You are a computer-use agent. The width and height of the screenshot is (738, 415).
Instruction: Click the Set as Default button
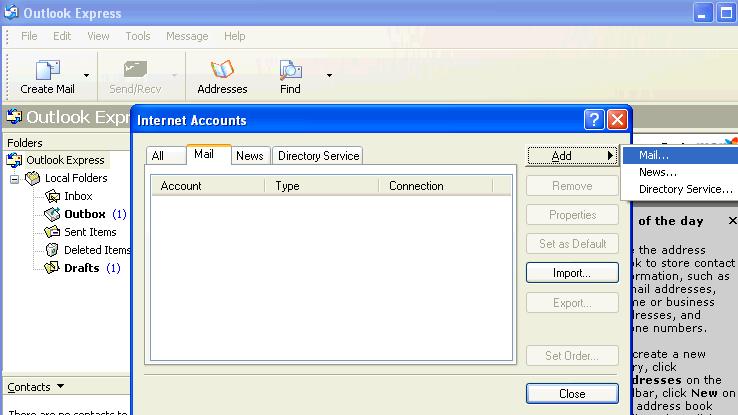coord(572,244)
